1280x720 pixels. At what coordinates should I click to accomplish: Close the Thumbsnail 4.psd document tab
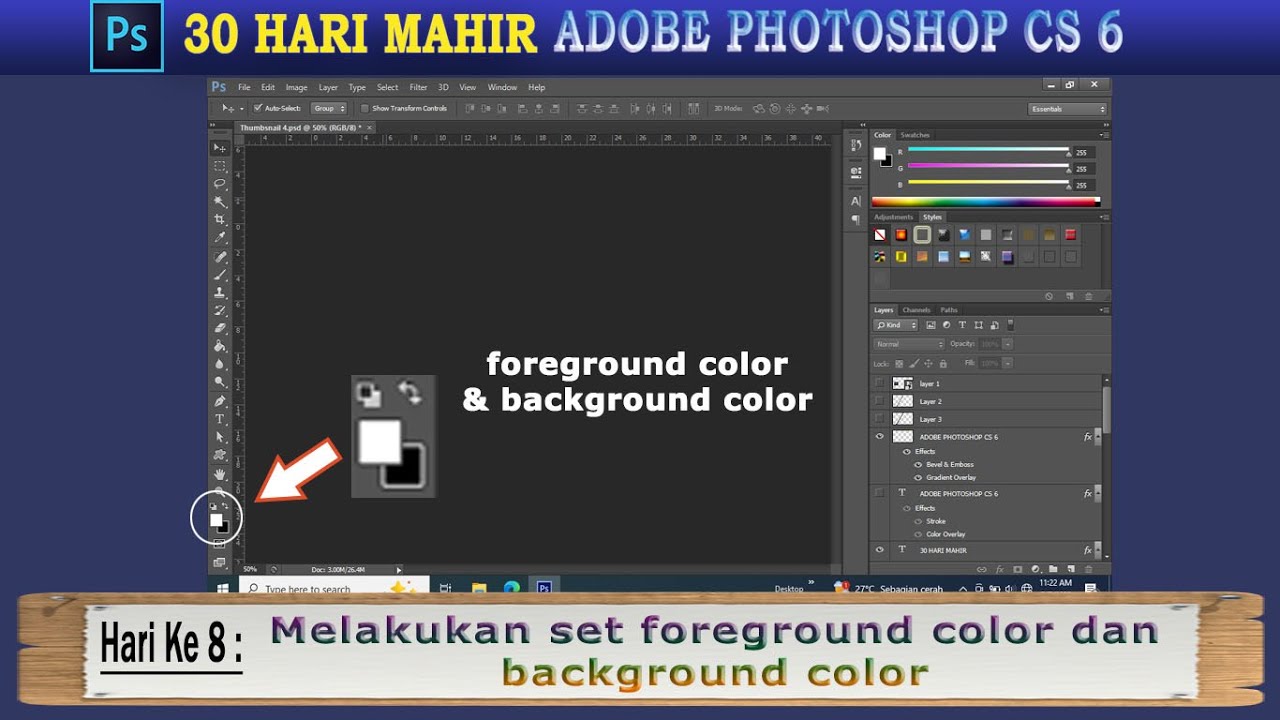click(x=370, y=128)
